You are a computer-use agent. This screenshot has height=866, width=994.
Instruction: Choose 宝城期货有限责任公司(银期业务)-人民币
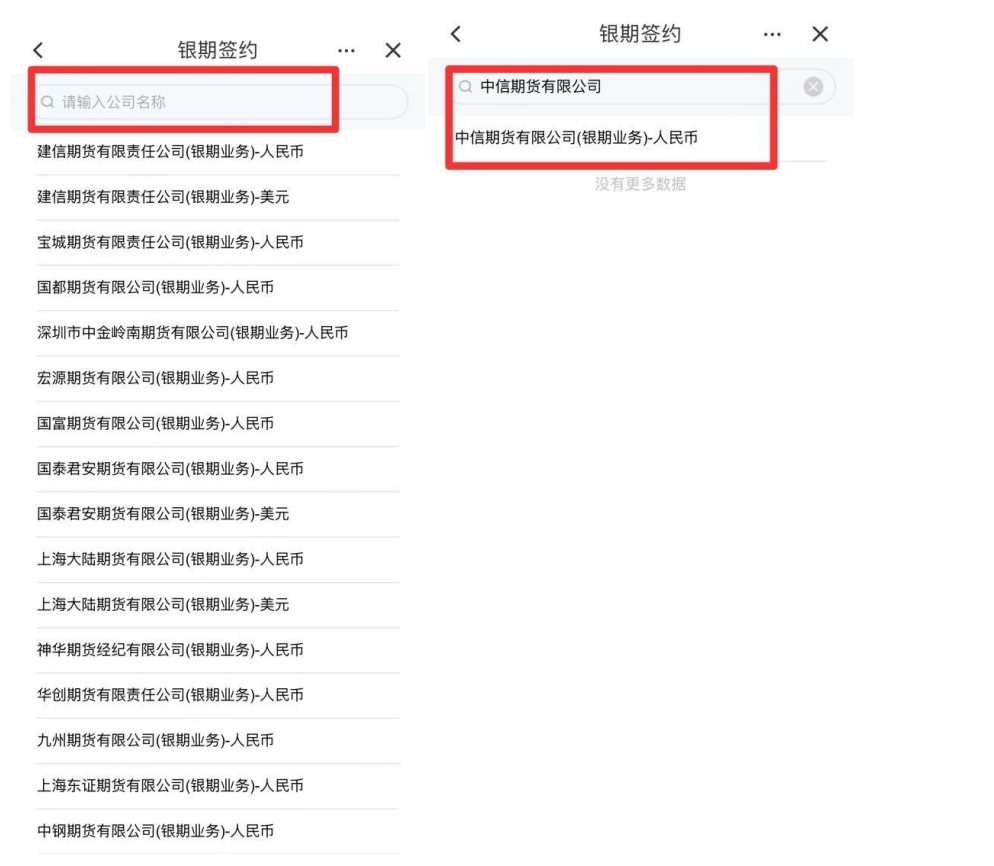[218, 242]
